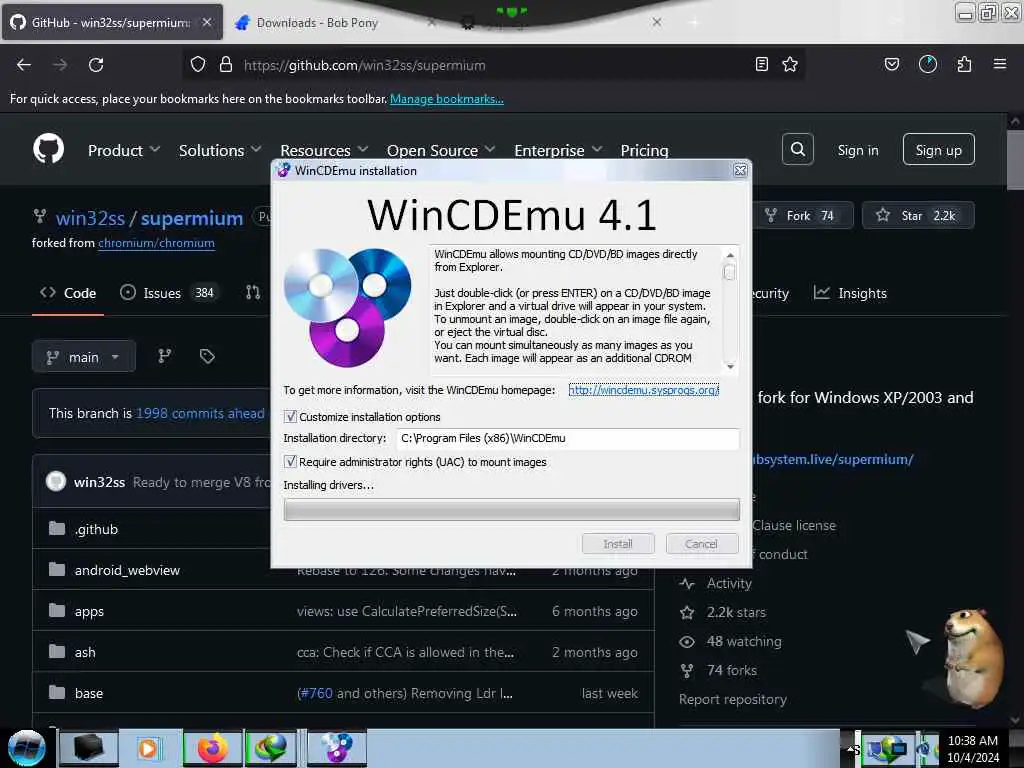Bookmark this page with the star icon
Viewport: 1024px width, 768px height.
pos(790,64)
